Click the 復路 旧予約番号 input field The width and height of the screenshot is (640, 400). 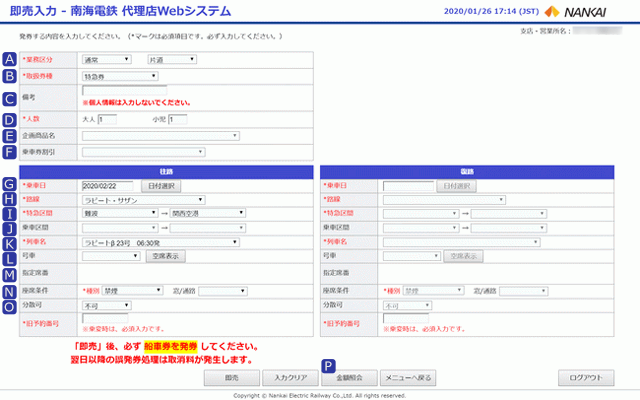[x=406, y=318]
